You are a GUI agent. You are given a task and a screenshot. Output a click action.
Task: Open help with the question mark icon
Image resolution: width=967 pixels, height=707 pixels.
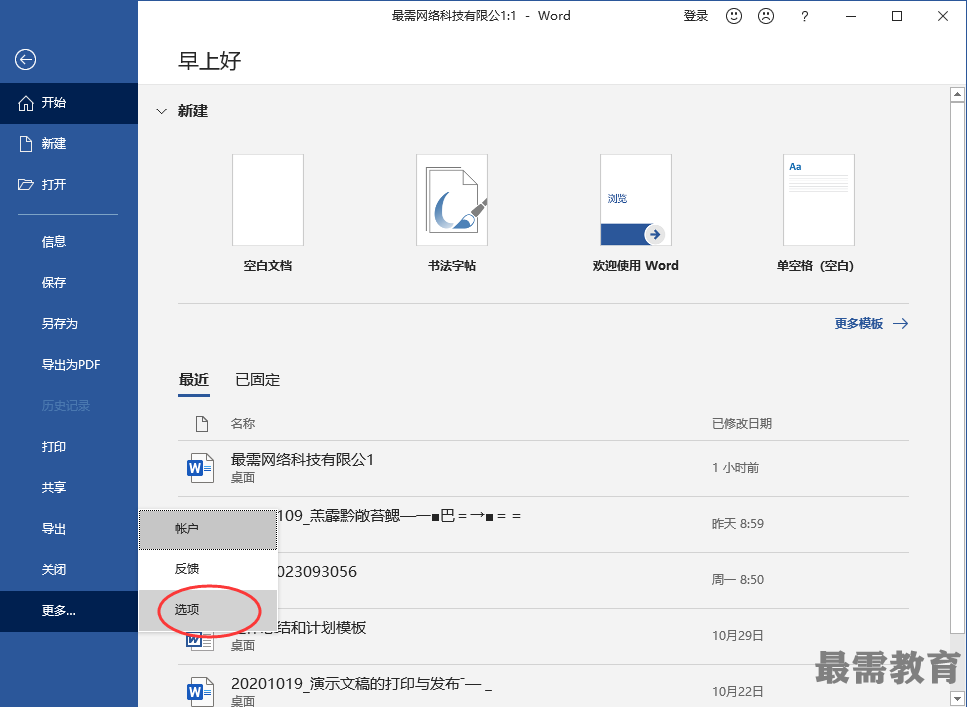click(x=804, y=17)
